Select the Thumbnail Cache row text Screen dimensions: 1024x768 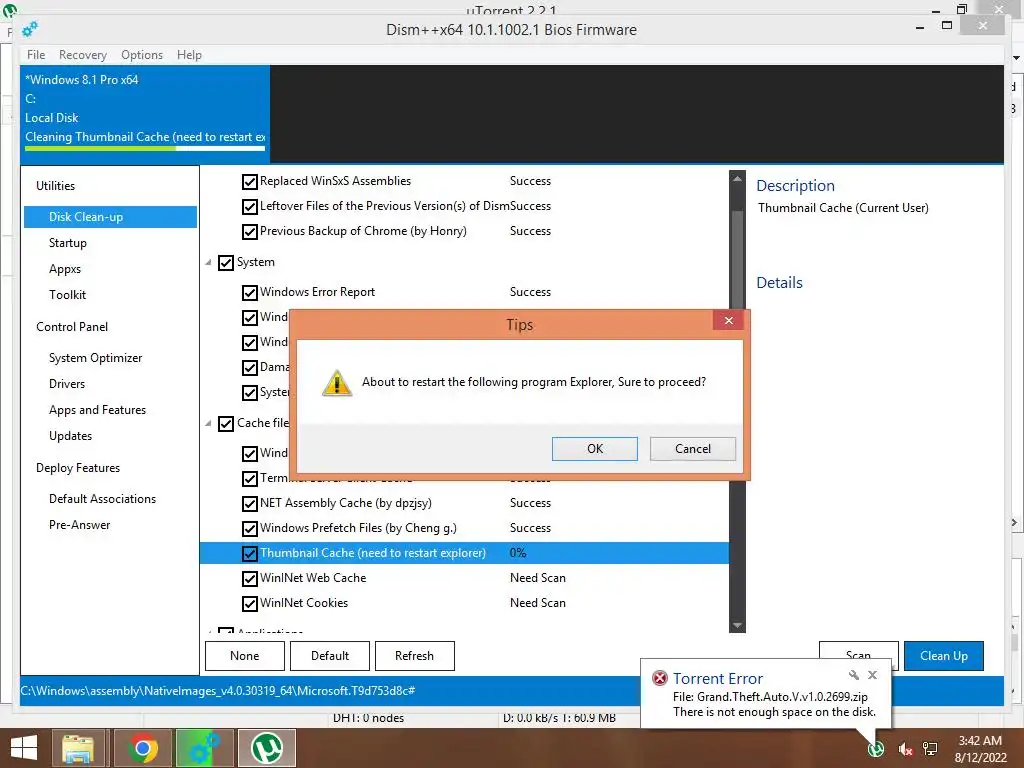(x=373, y=553)
